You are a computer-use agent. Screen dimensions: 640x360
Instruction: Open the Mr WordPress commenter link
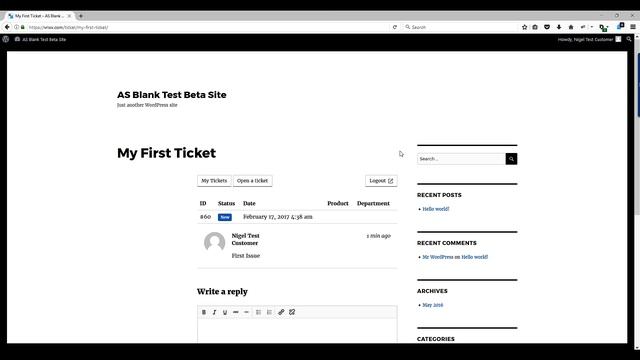click(x=438, y=257)
